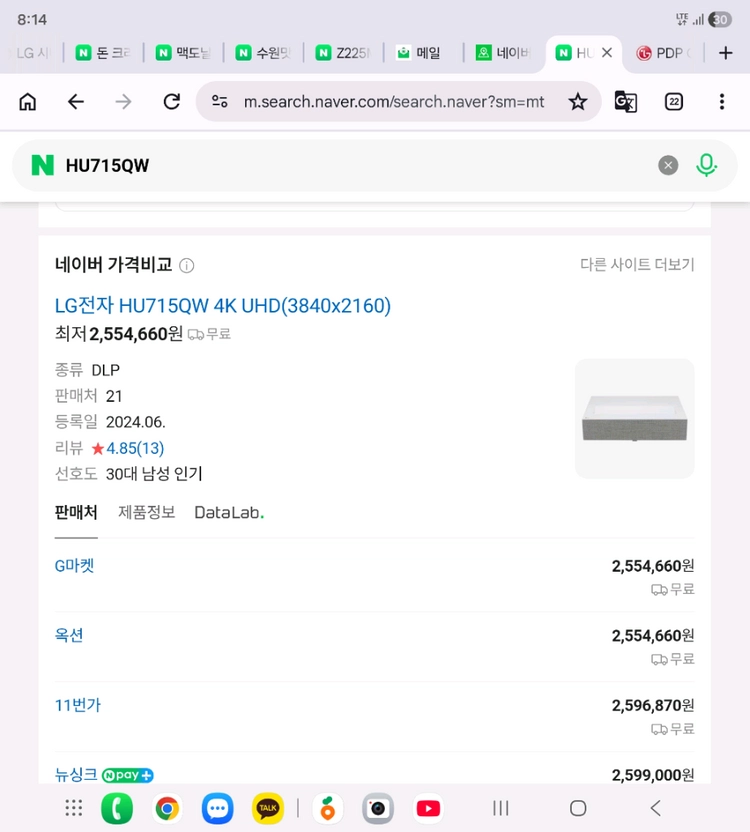Open the 뉴싱크 seller link
Image resolution: width=750 pixels, height=832 pixels.
pyautogui.click(x=76, y=775)
